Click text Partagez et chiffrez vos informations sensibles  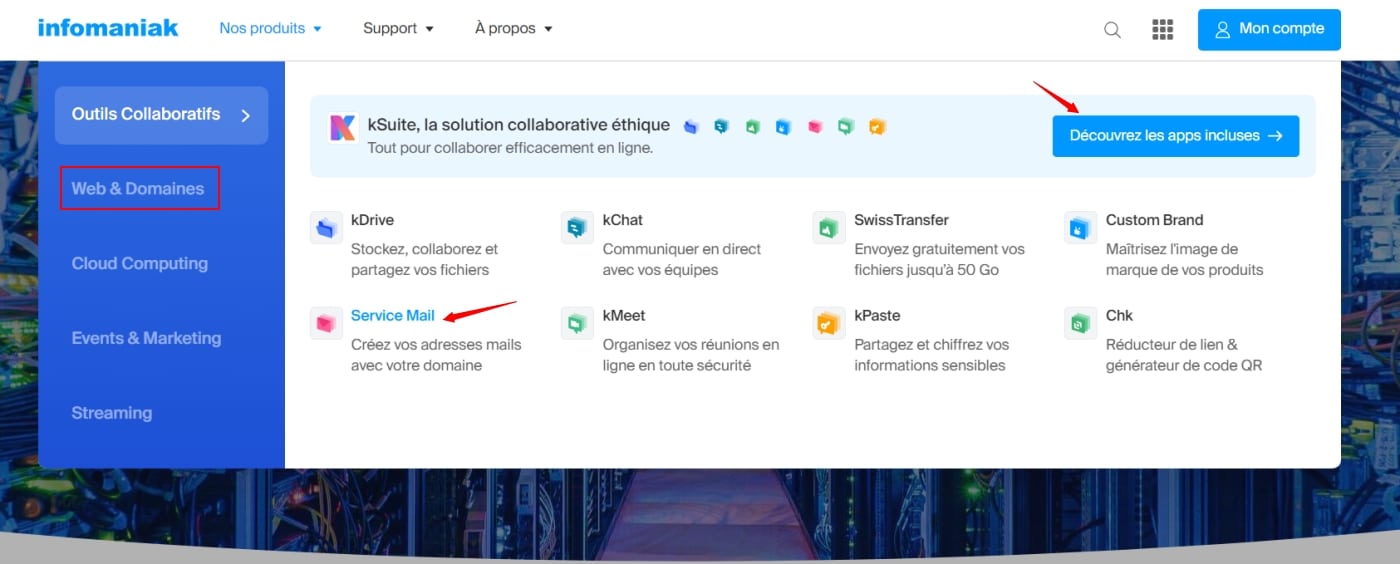pyautogui.click(x=932, y=354)
